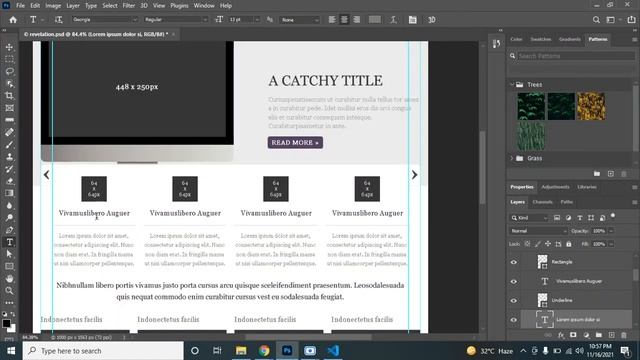Viewport: 640px width, 360px height.
Task: Add layer mask icon
Action: coord(573,335)
